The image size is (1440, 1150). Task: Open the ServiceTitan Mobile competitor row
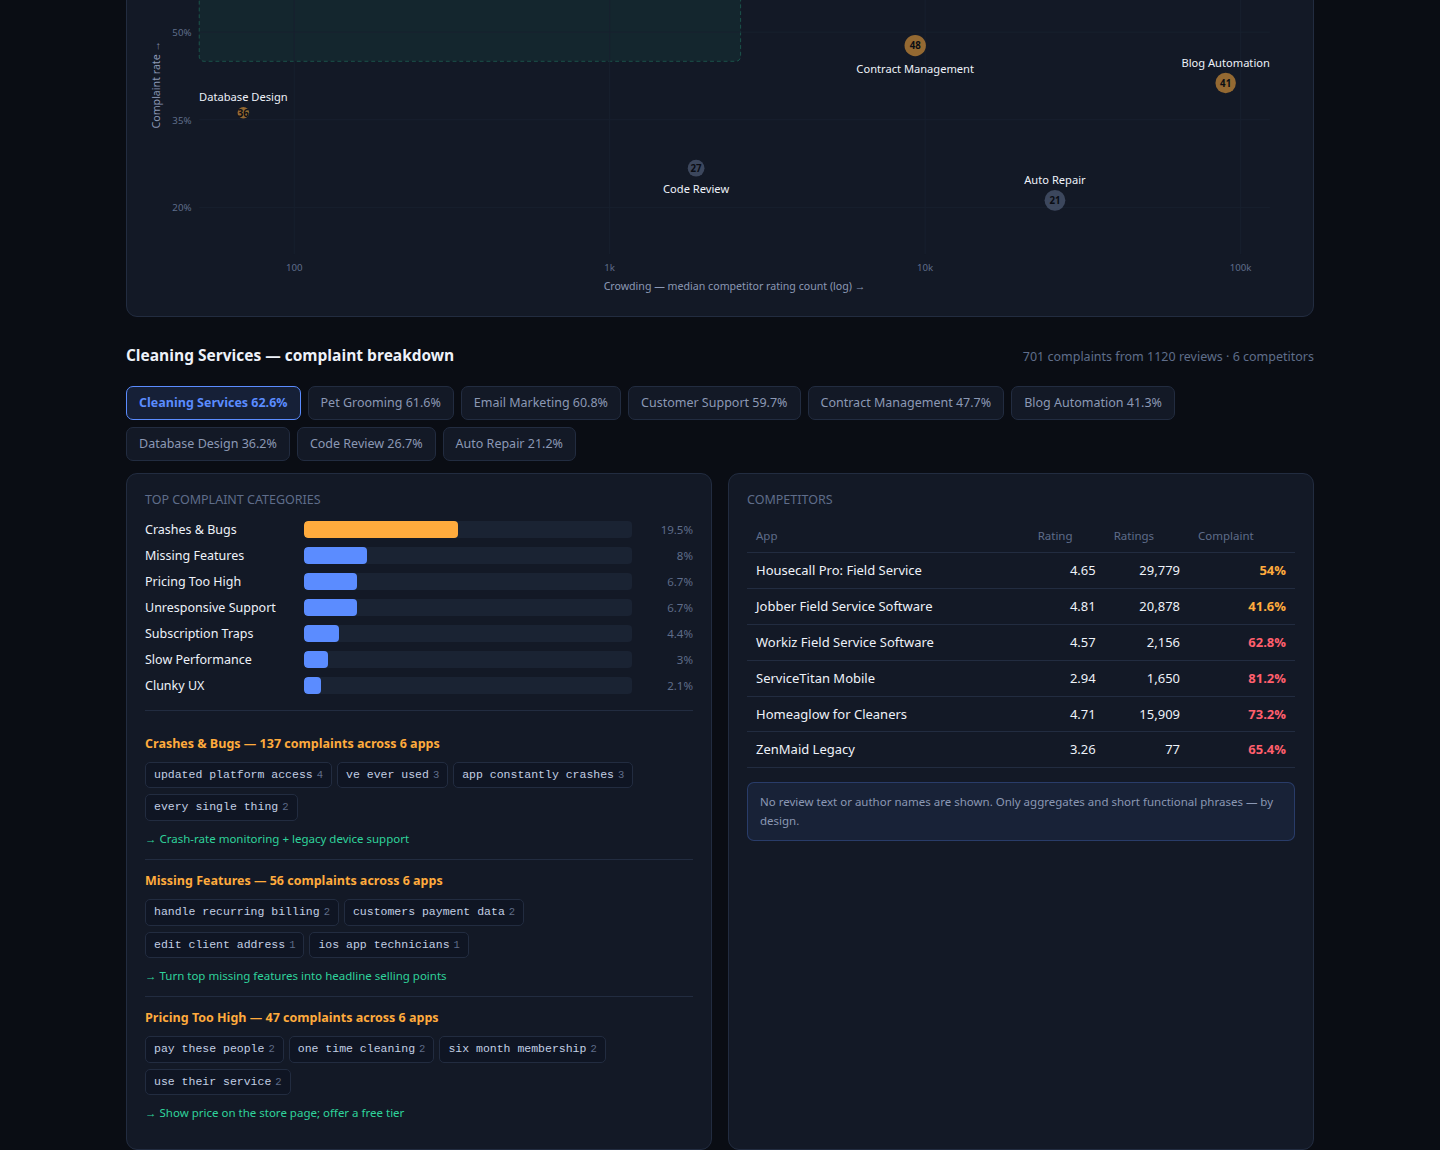coord(1021,679)
